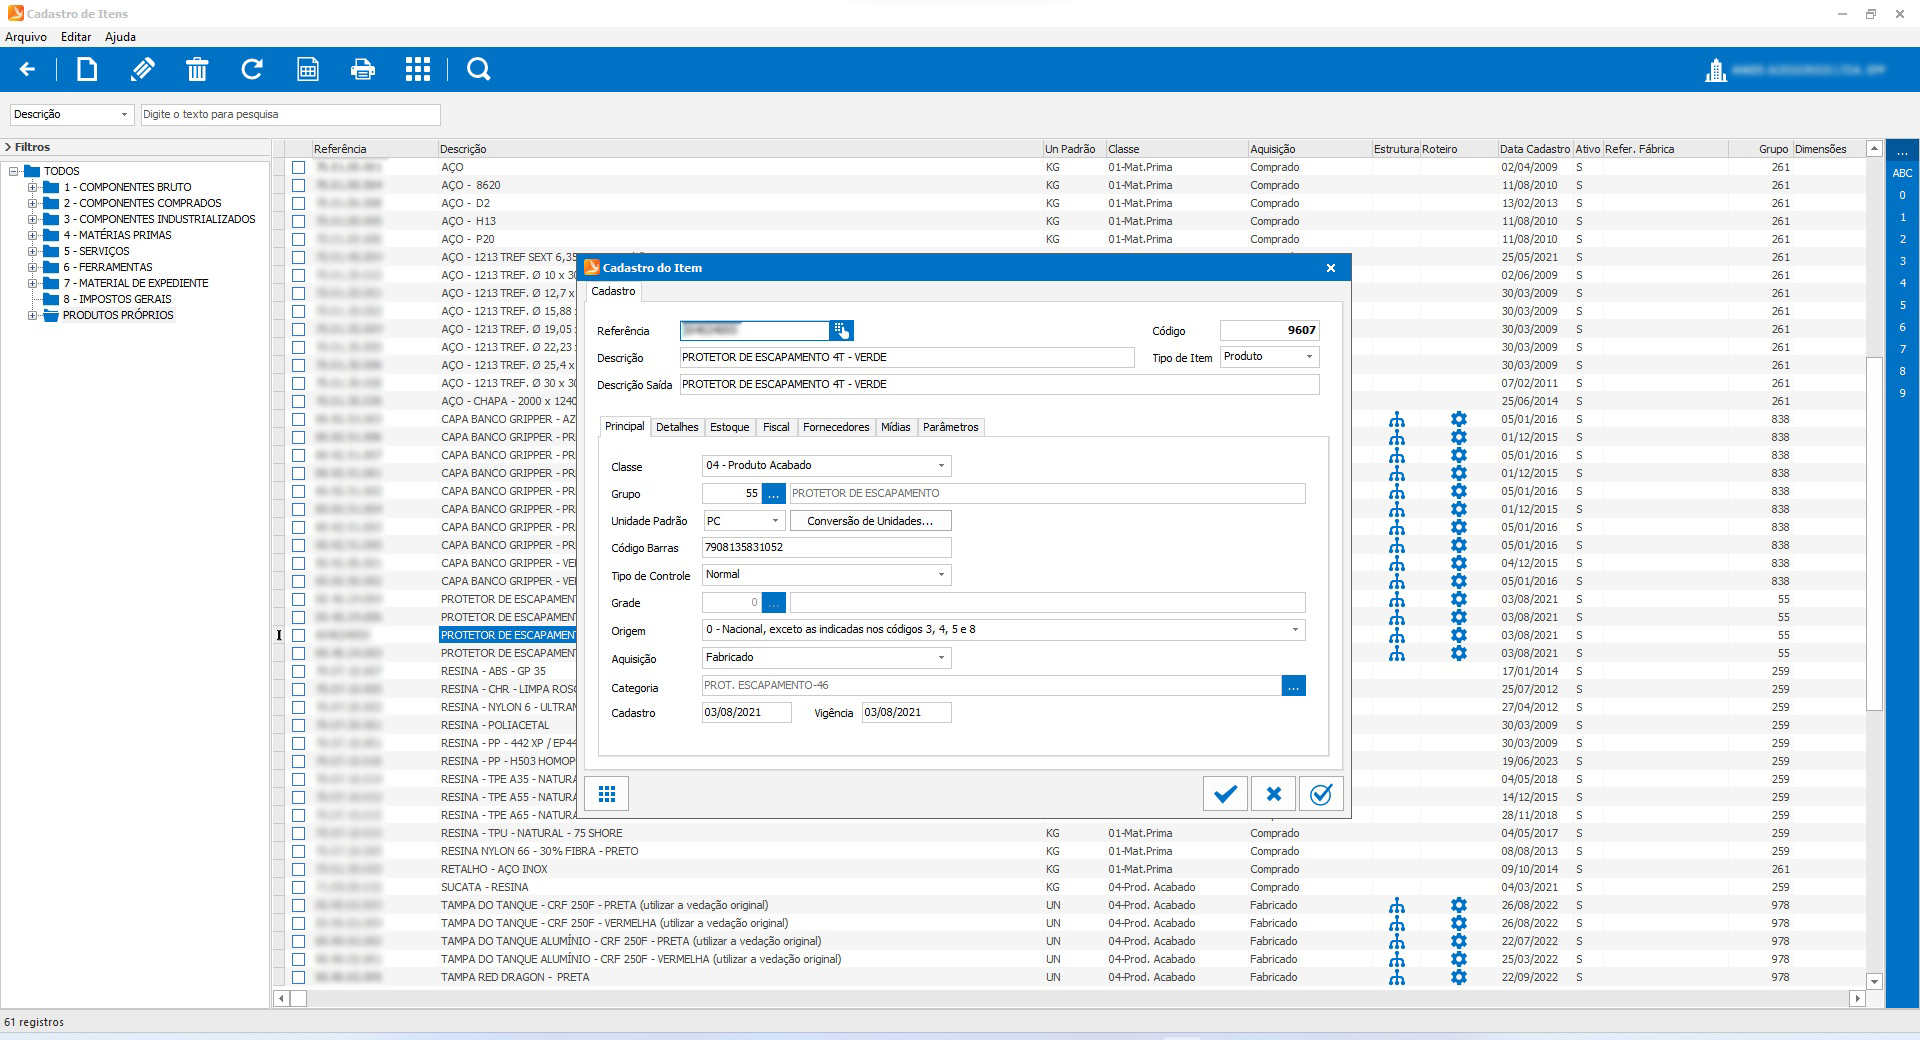
Task: Open routing gear for row dated 25/03/2022
Action: pos(1459,959)
